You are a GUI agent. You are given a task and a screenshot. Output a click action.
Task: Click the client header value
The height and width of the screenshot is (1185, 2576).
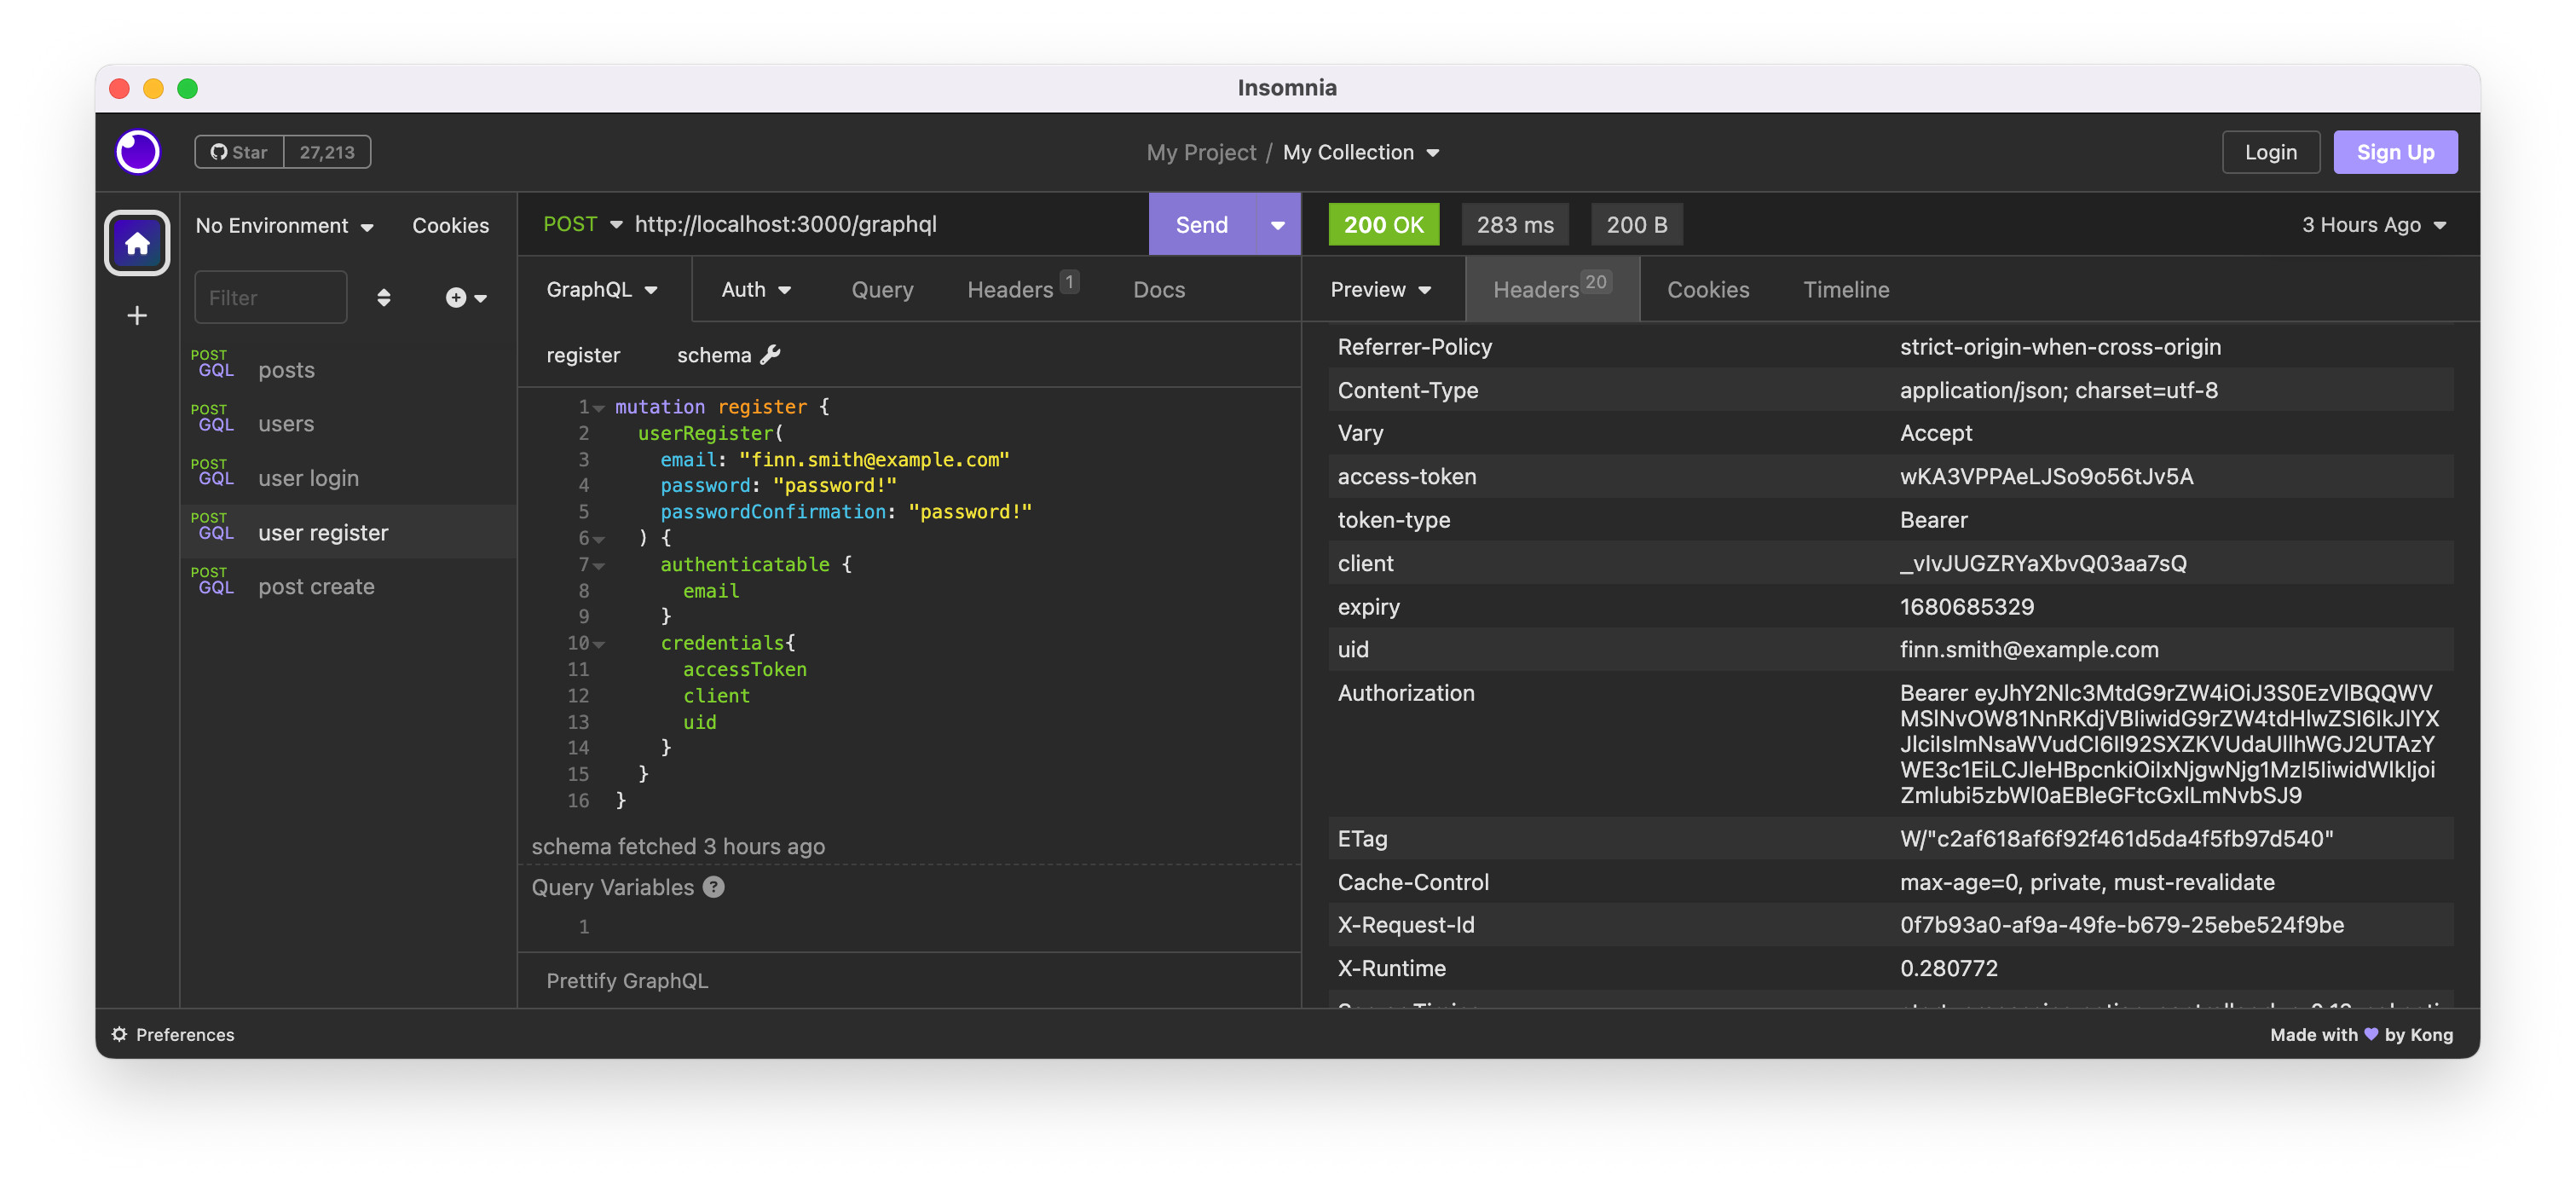coord(2042,563)
